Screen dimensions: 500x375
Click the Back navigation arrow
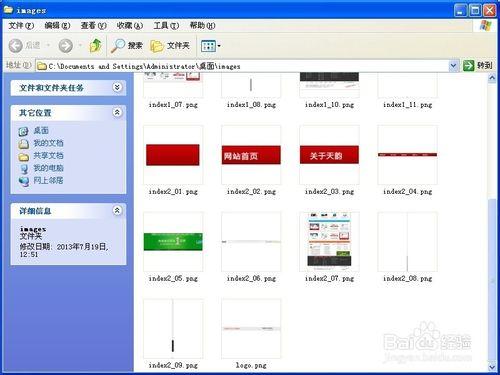tap(16, 46)
